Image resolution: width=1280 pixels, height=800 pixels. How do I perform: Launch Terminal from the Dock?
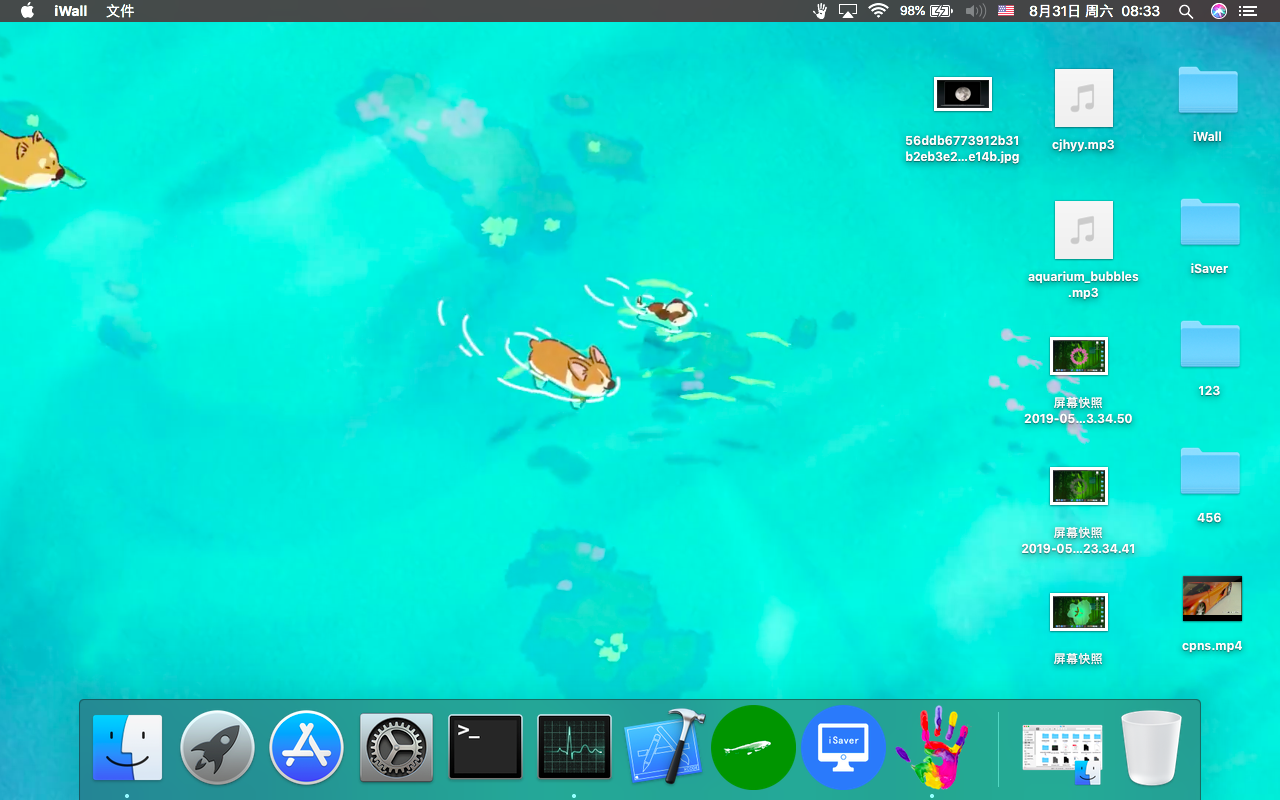point(485,747)
